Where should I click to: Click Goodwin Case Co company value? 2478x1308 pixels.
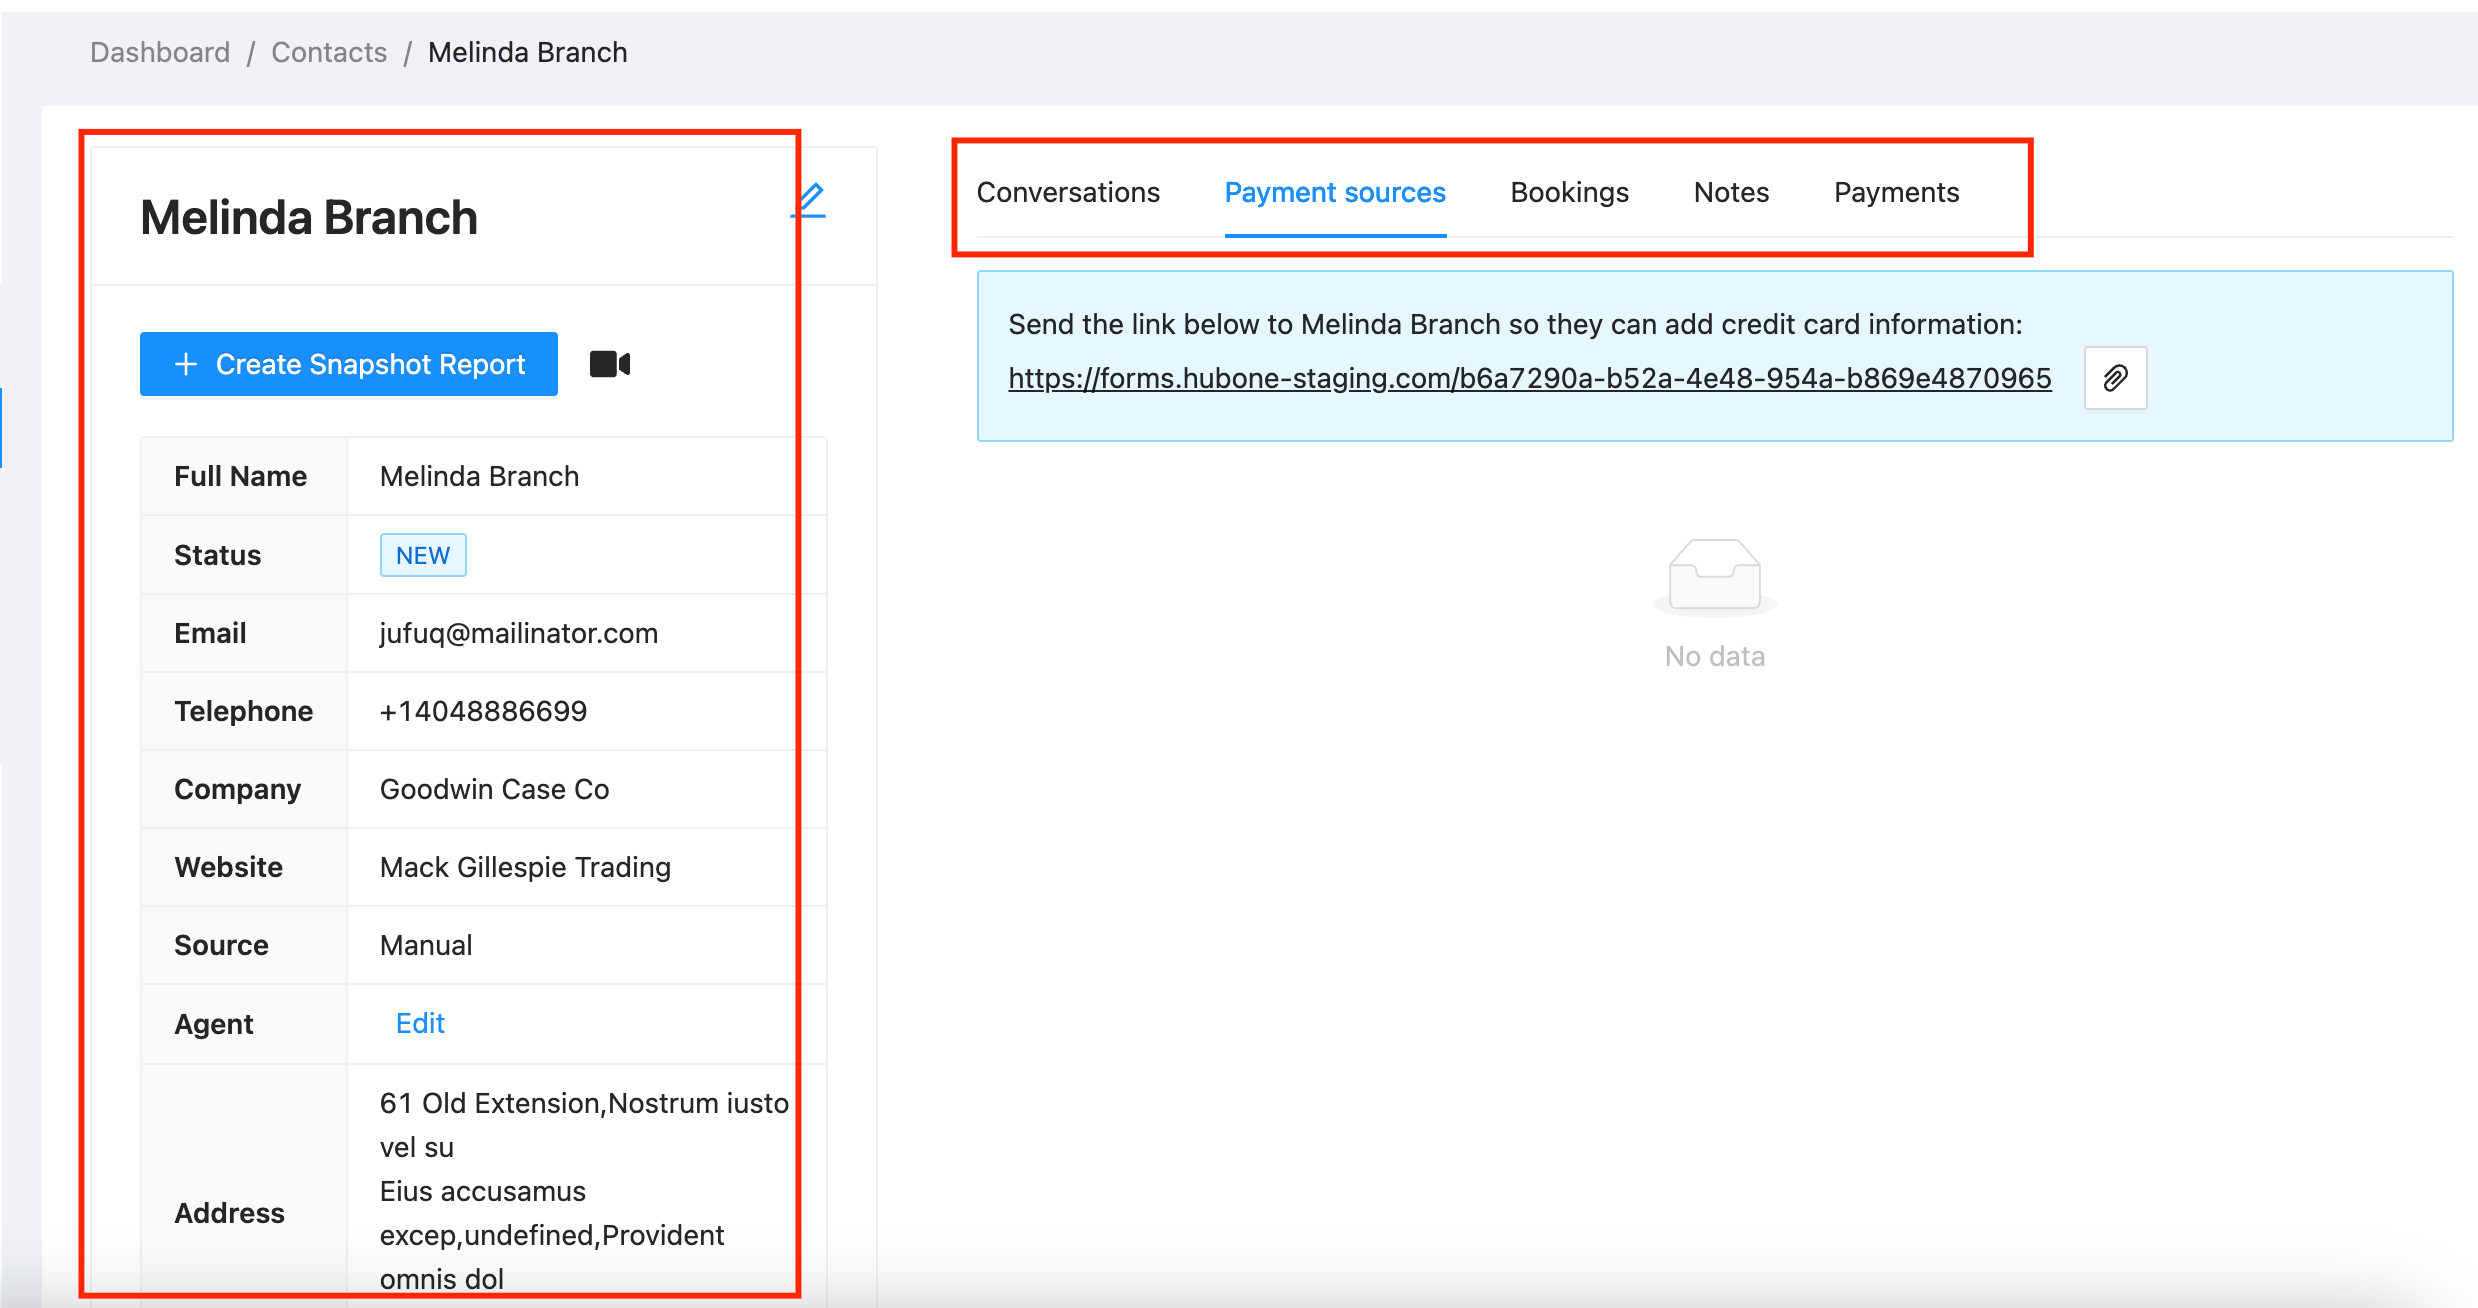(494, 789)
